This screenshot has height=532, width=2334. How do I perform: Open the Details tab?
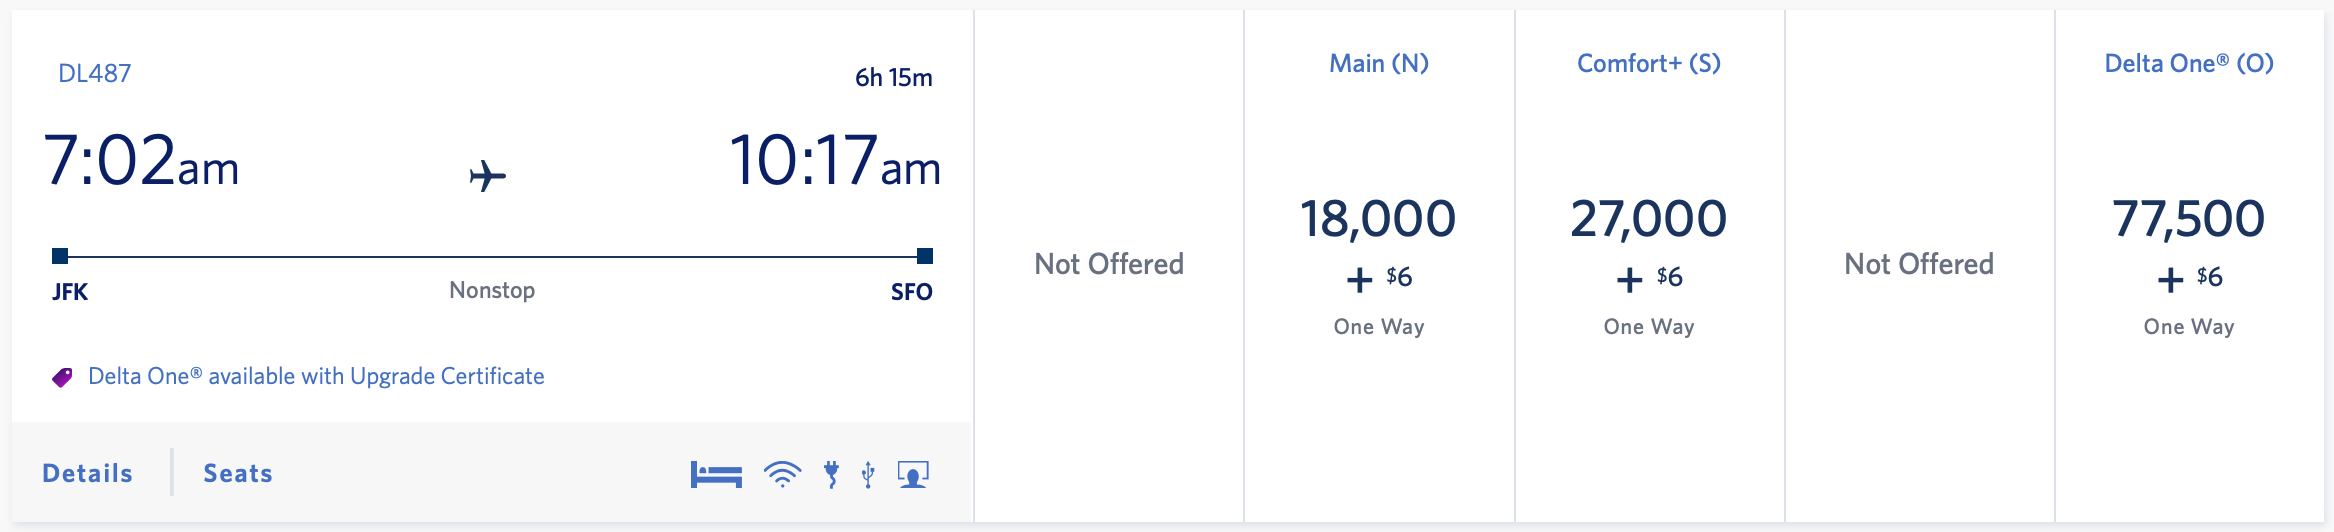click(87, 473)
